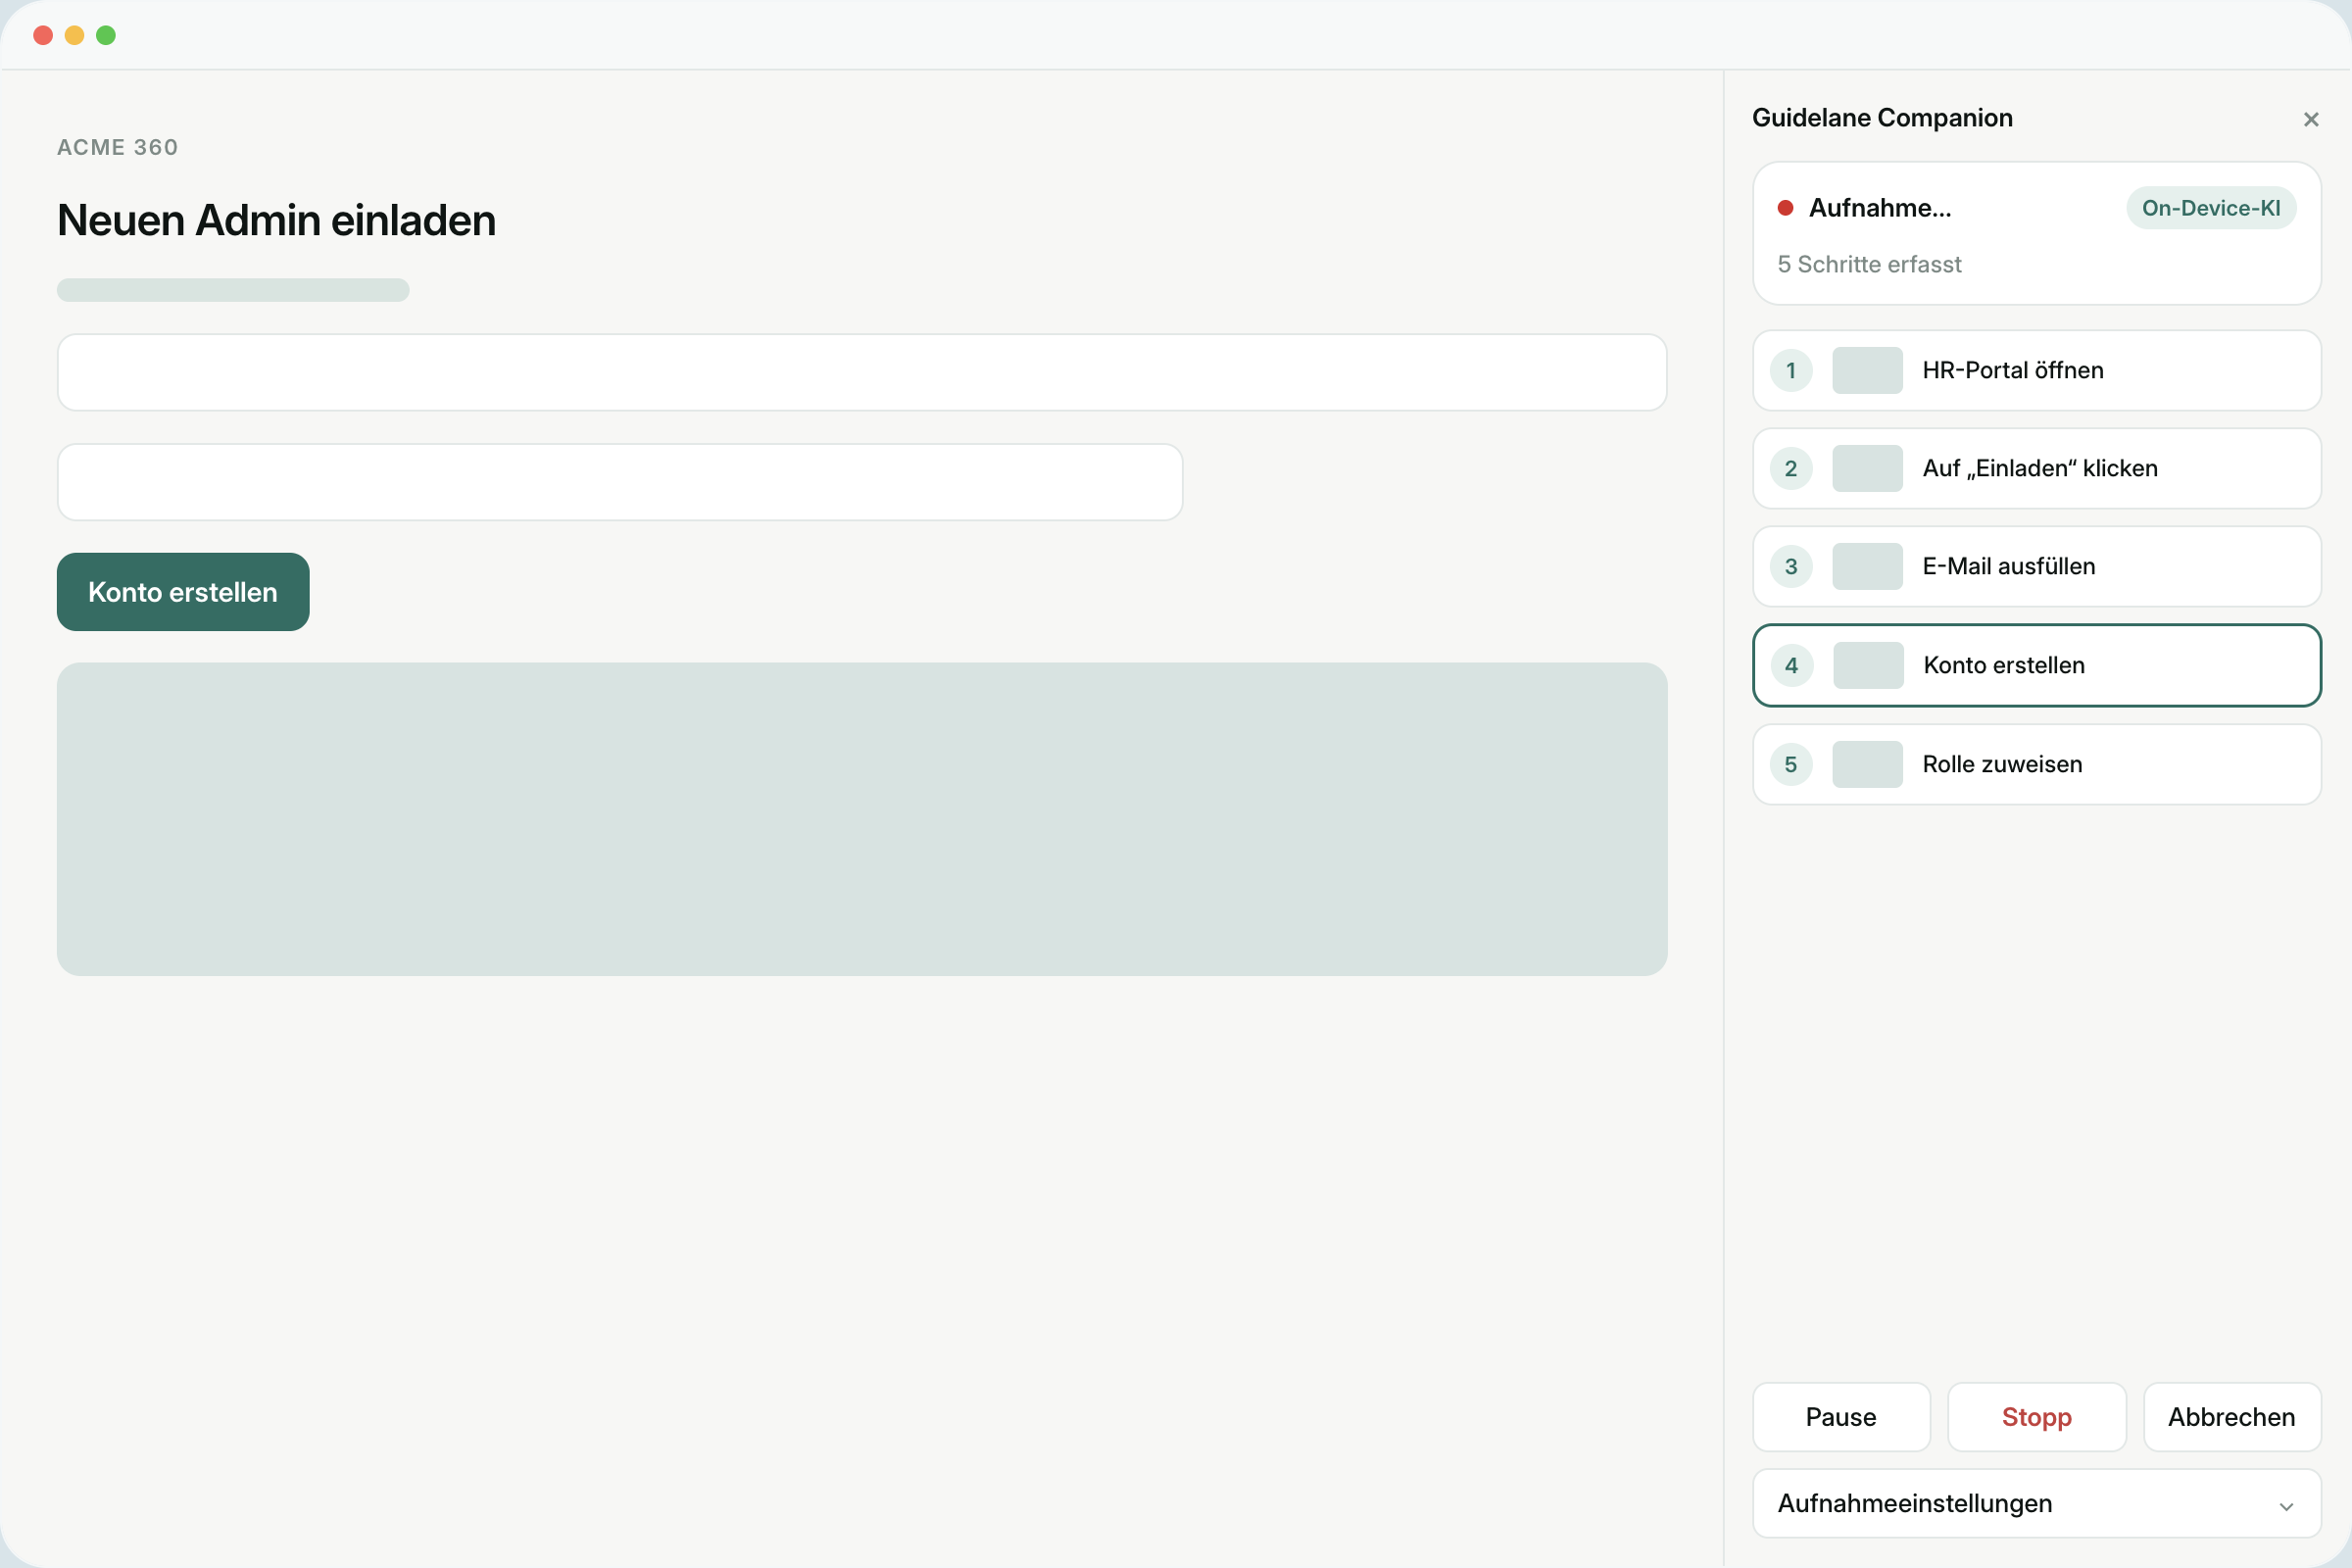This screenshot has height=1568, width=2352.
Task: Click the step number 5 badge
Action: coord(1791,764)
